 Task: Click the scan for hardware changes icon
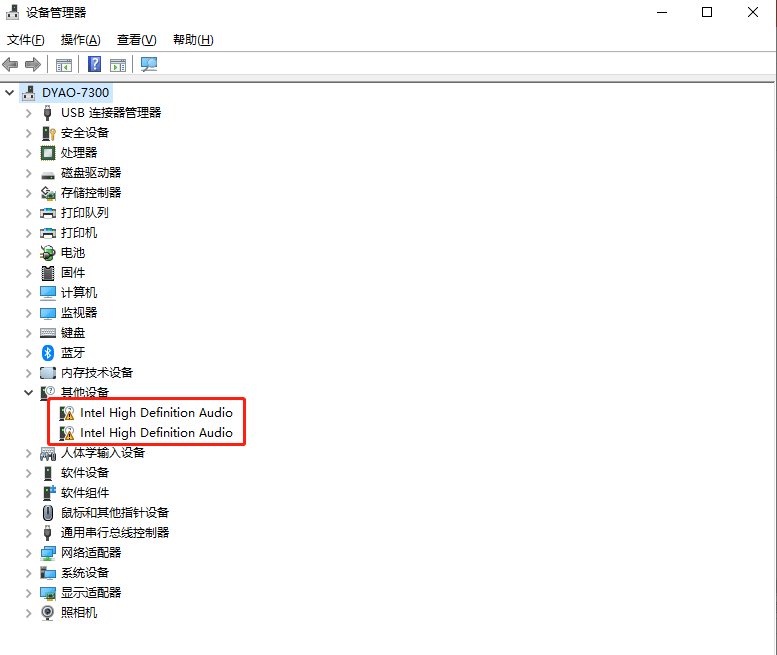[x=149, y=64]
